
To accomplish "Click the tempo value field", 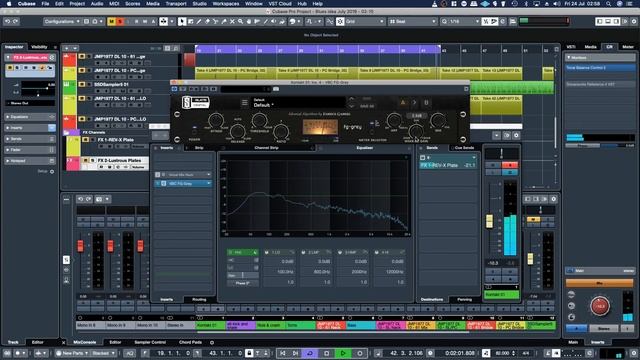I will (x=503, y=353).
